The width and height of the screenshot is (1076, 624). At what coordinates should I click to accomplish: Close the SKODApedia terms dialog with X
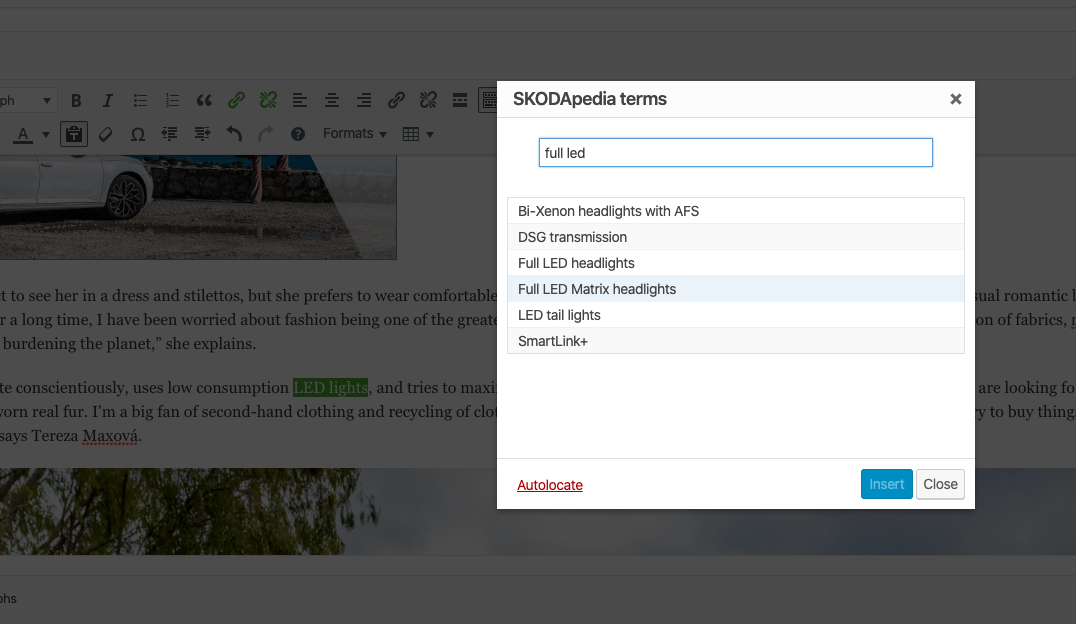[955, 100]
